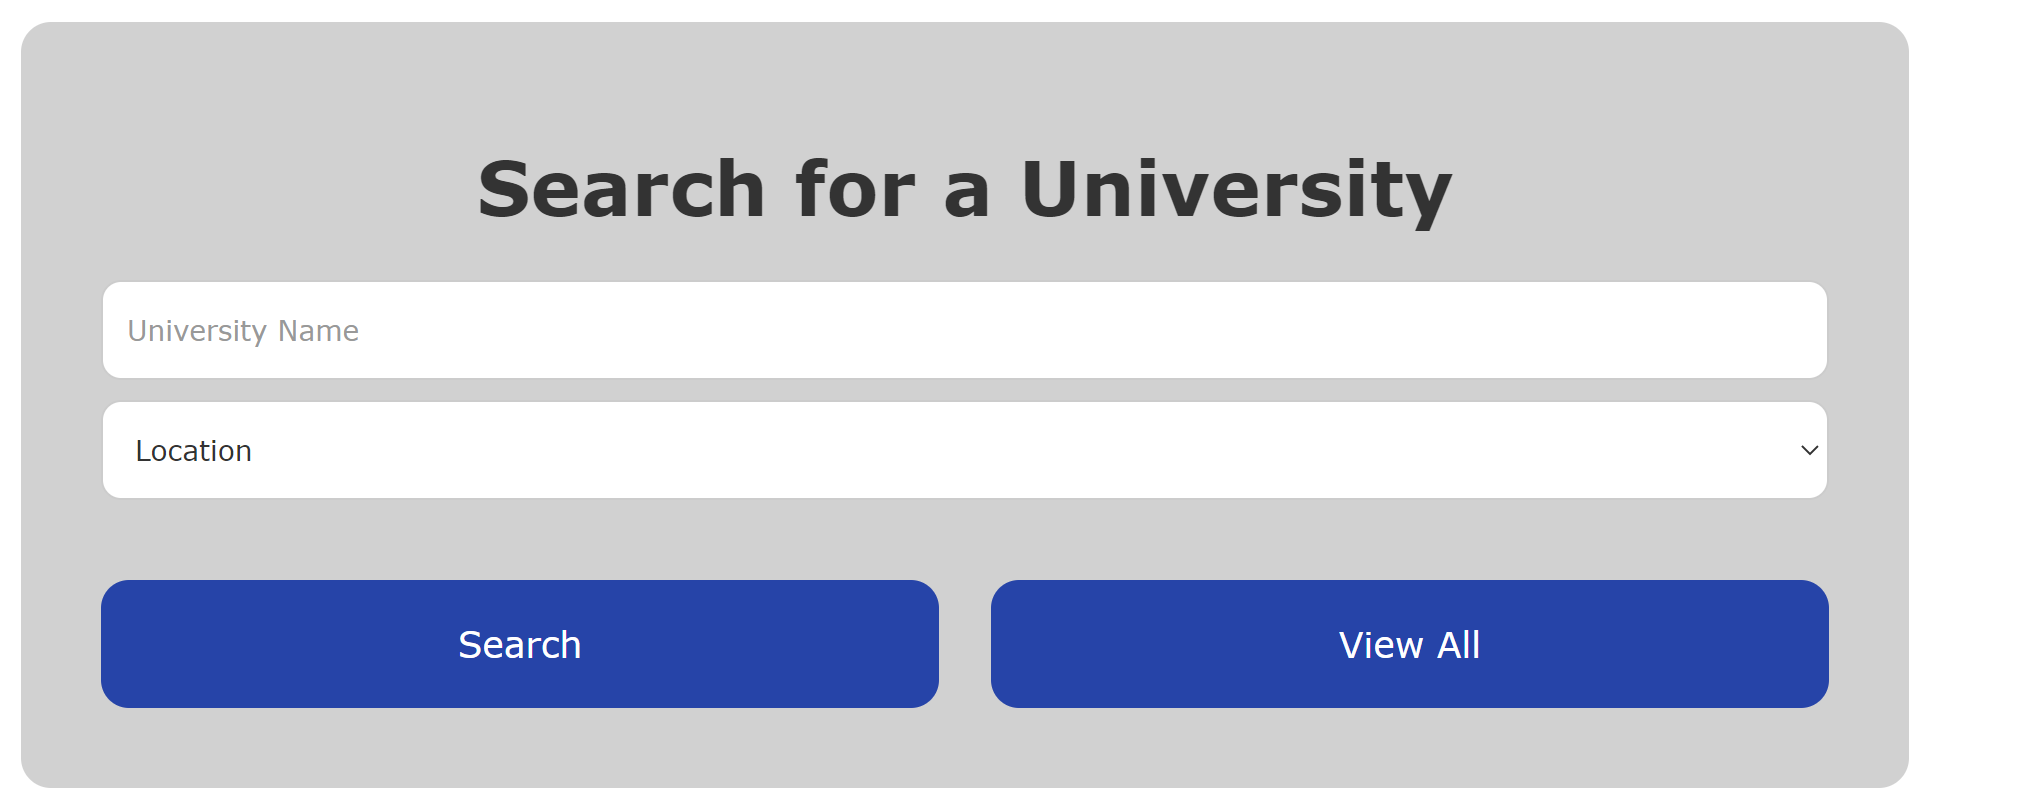Click the middle of the Location combo box
The image size is (2042, 806).
(x=964, y=450)
